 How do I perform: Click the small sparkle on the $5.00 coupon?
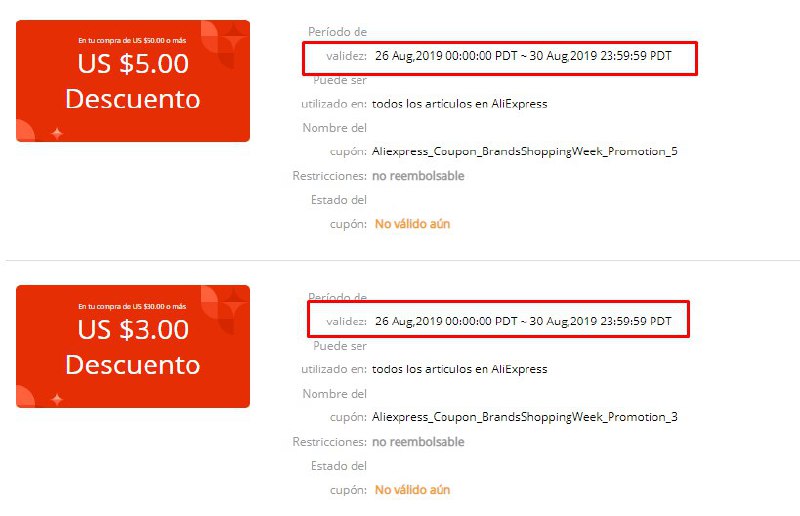point(57,133)
